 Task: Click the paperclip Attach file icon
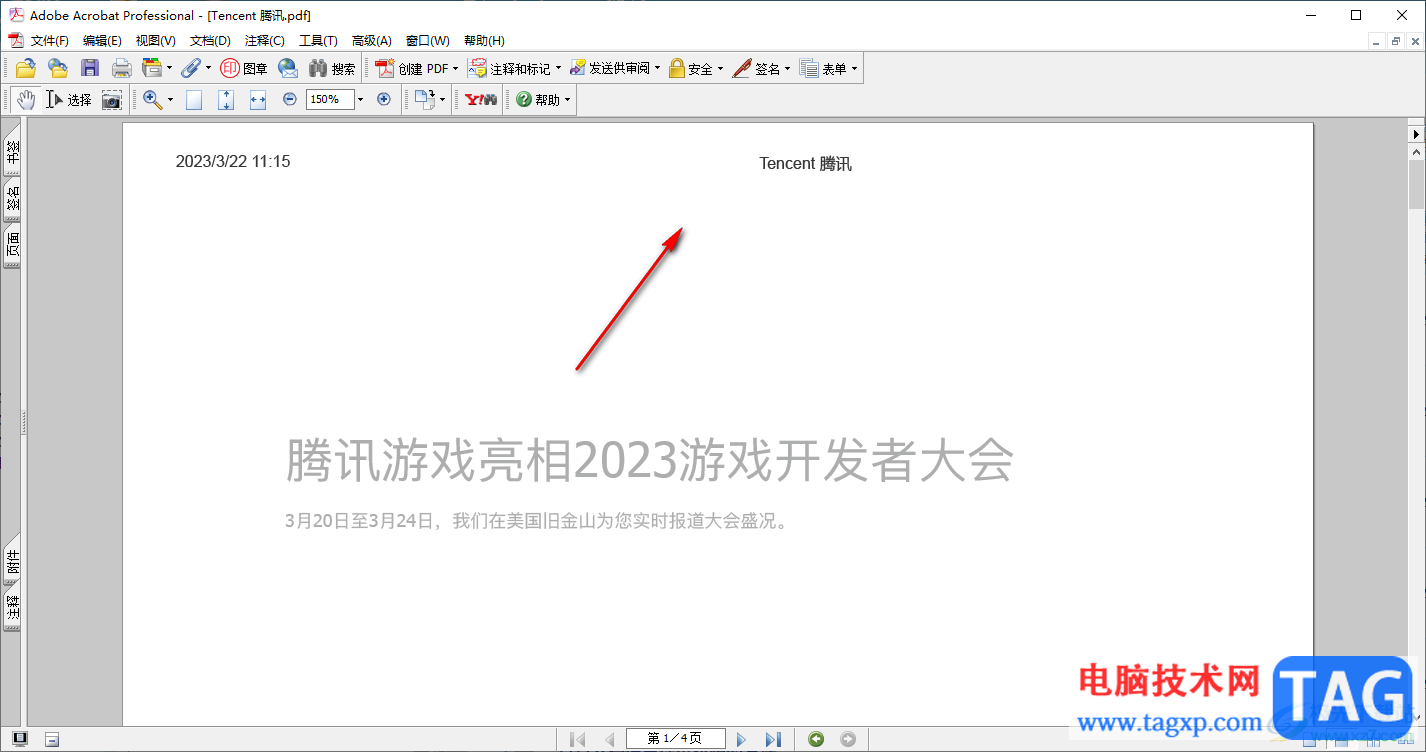(190, 68)
